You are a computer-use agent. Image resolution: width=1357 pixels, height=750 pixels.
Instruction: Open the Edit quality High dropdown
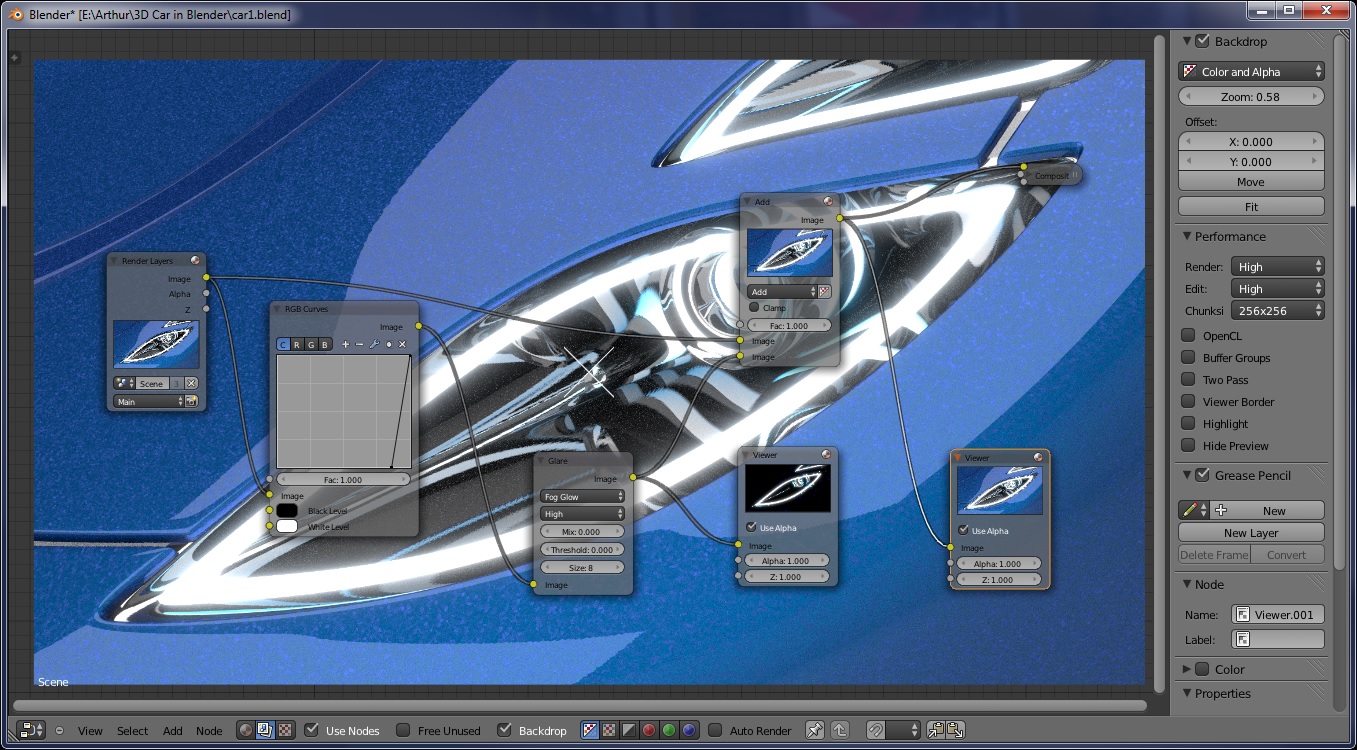pos(1277,289)
